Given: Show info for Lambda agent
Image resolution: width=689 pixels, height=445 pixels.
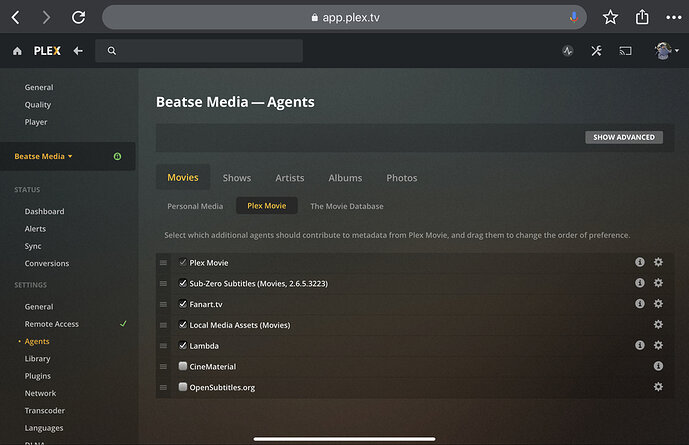Looking at the screenshot, I should click(640, 345).
